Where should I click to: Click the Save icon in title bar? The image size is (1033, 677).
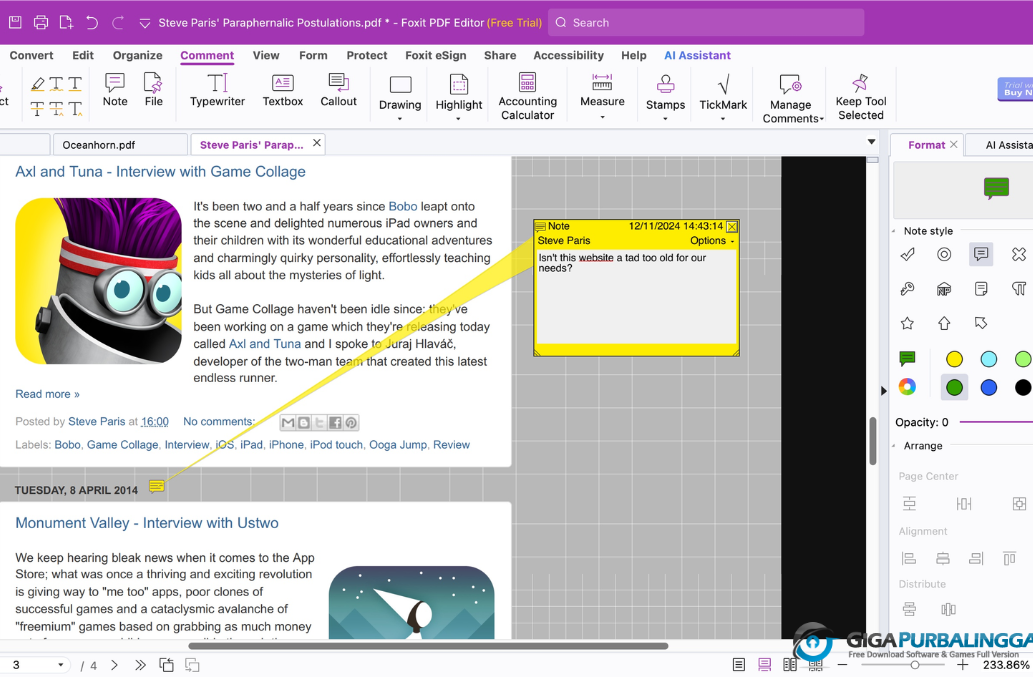15,22
